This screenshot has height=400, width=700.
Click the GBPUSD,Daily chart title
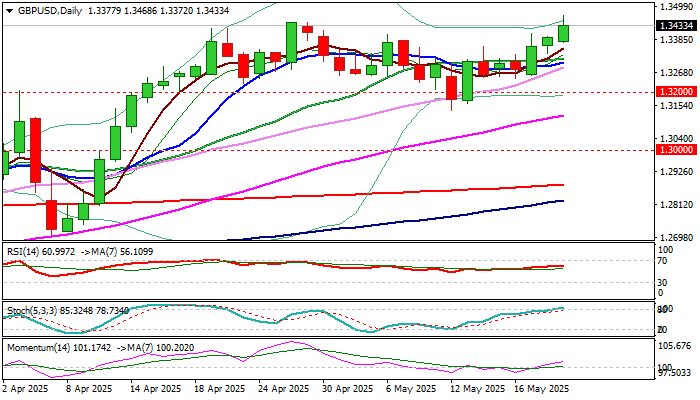coord(50,11)
